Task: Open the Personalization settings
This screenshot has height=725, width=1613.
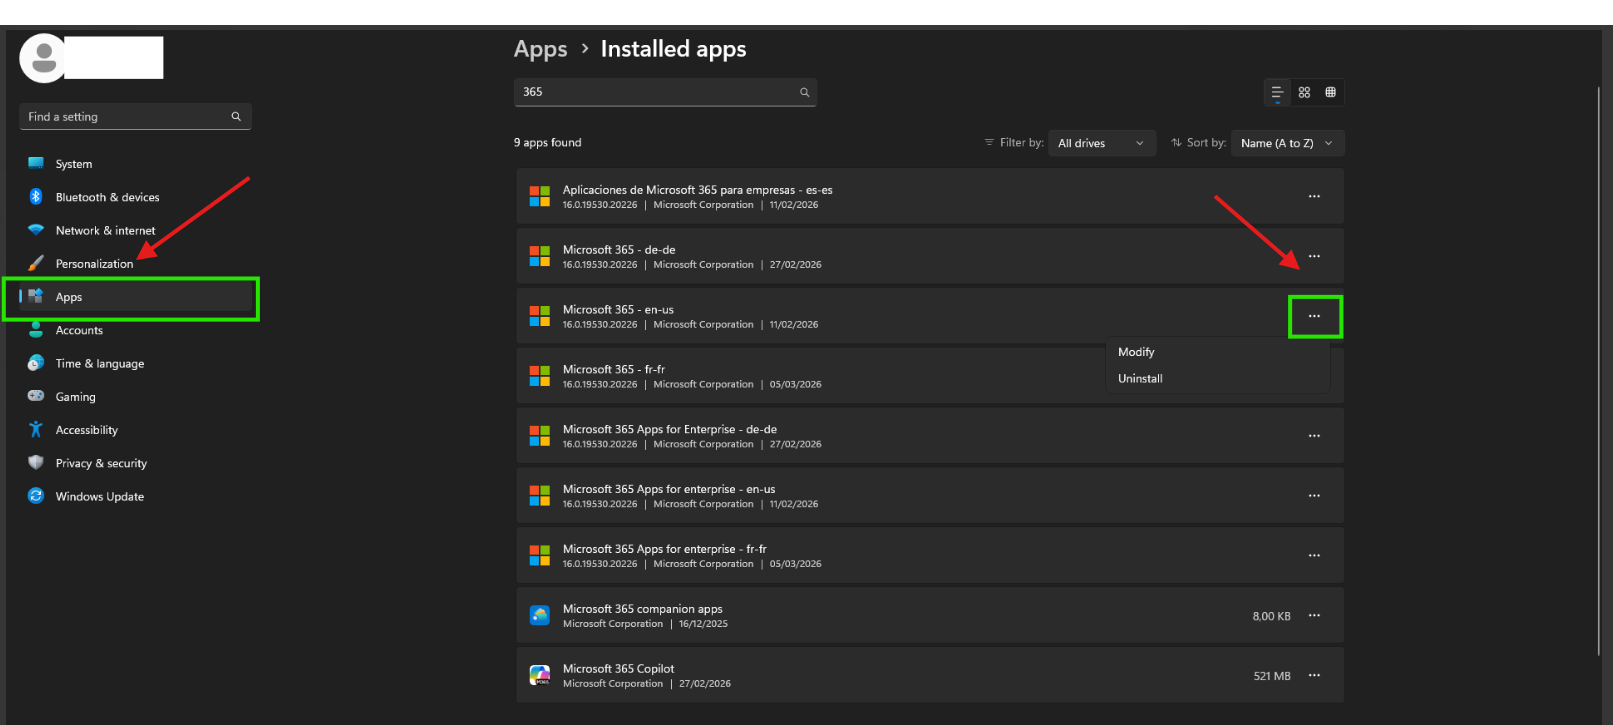Action: [134, 264]
